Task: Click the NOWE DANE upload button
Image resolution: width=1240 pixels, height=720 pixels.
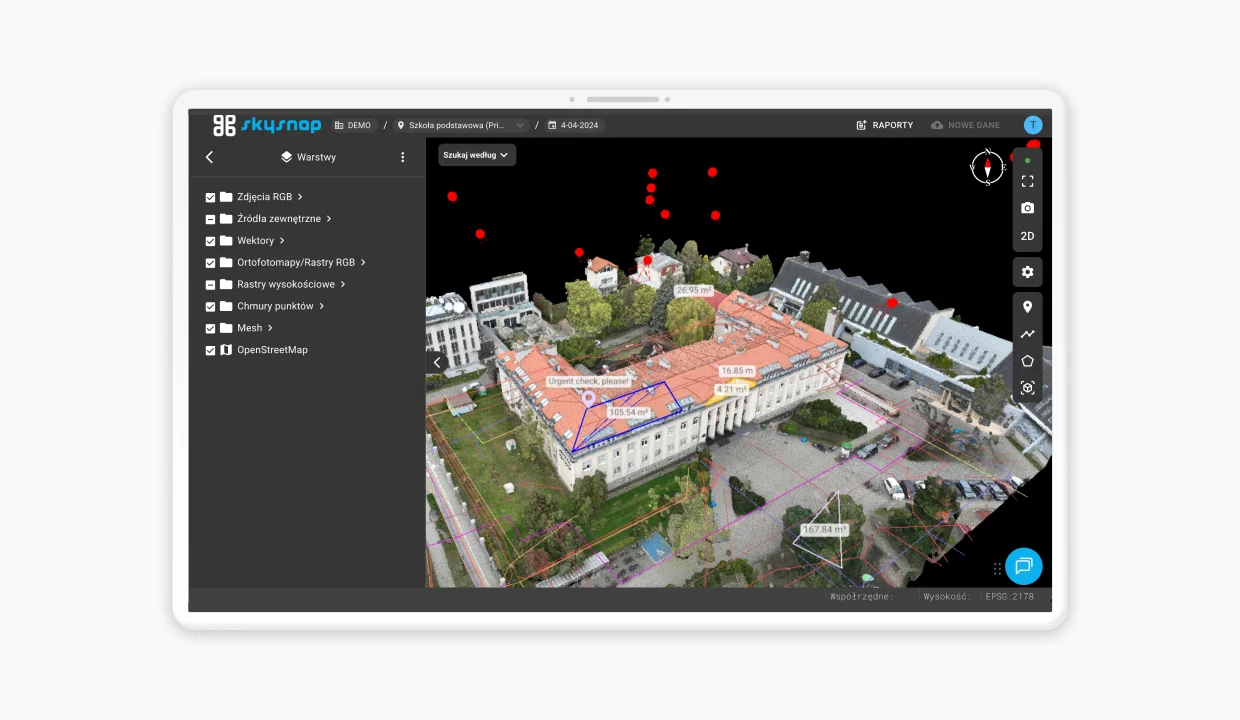Action: pos(965,125)
